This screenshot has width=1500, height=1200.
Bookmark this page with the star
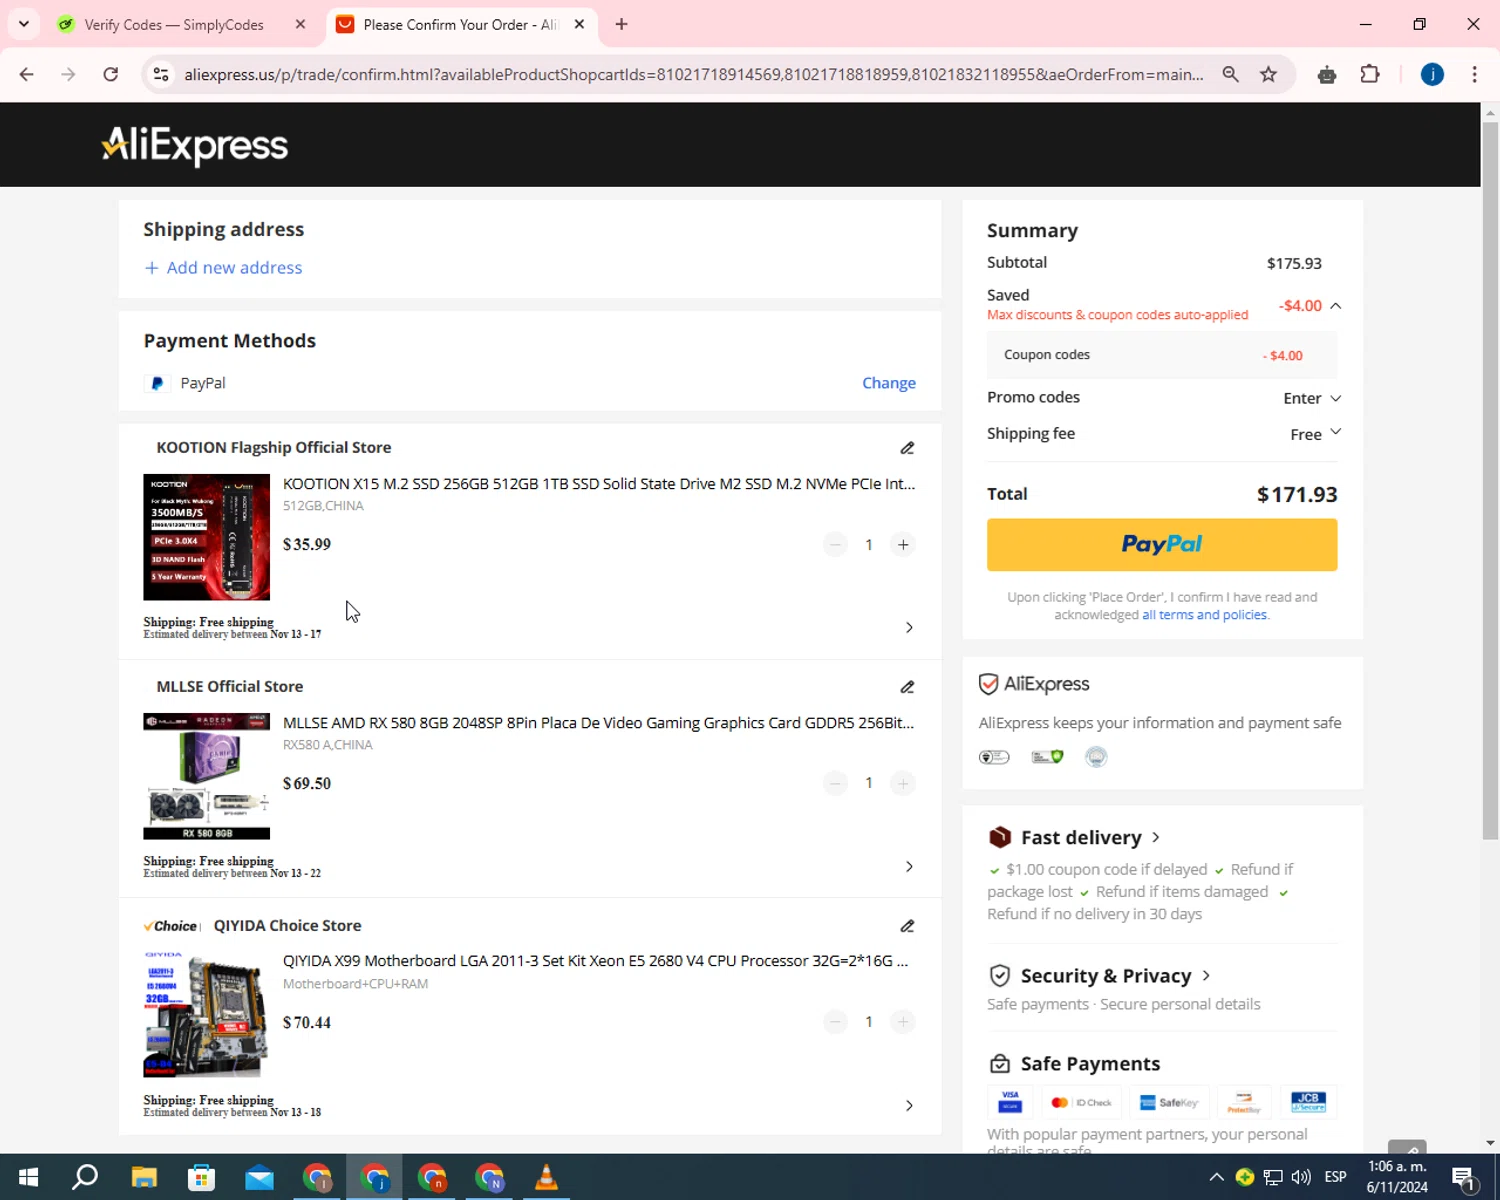[x=1268, y=74]
